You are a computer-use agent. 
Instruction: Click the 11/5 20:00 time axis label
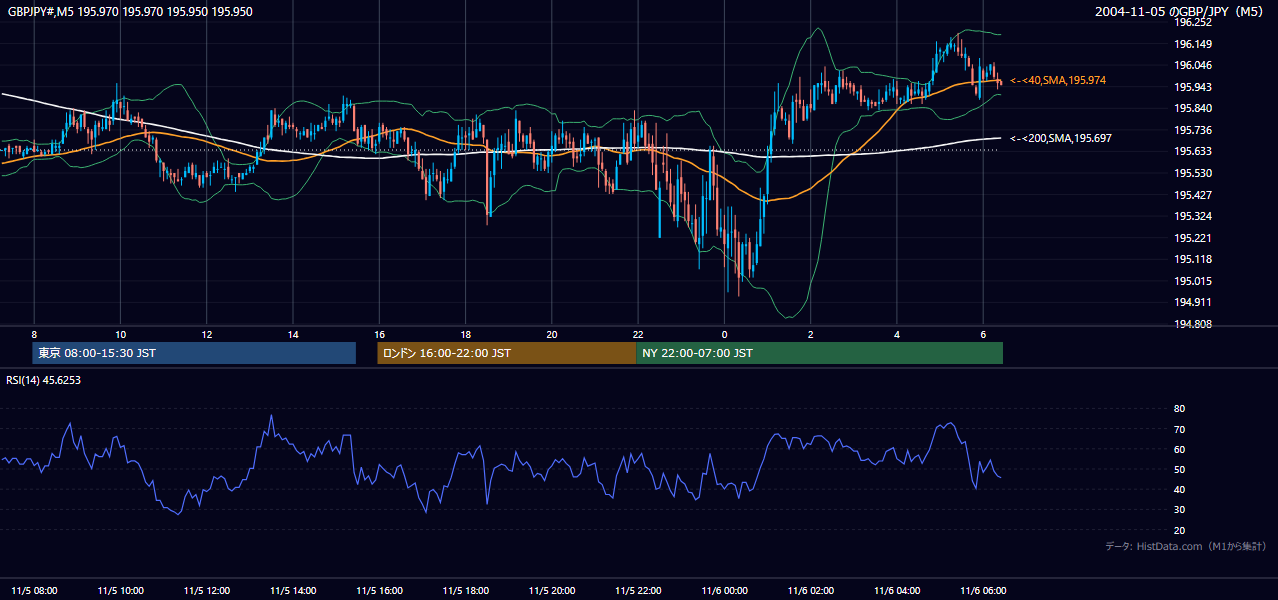pos(552,591)
